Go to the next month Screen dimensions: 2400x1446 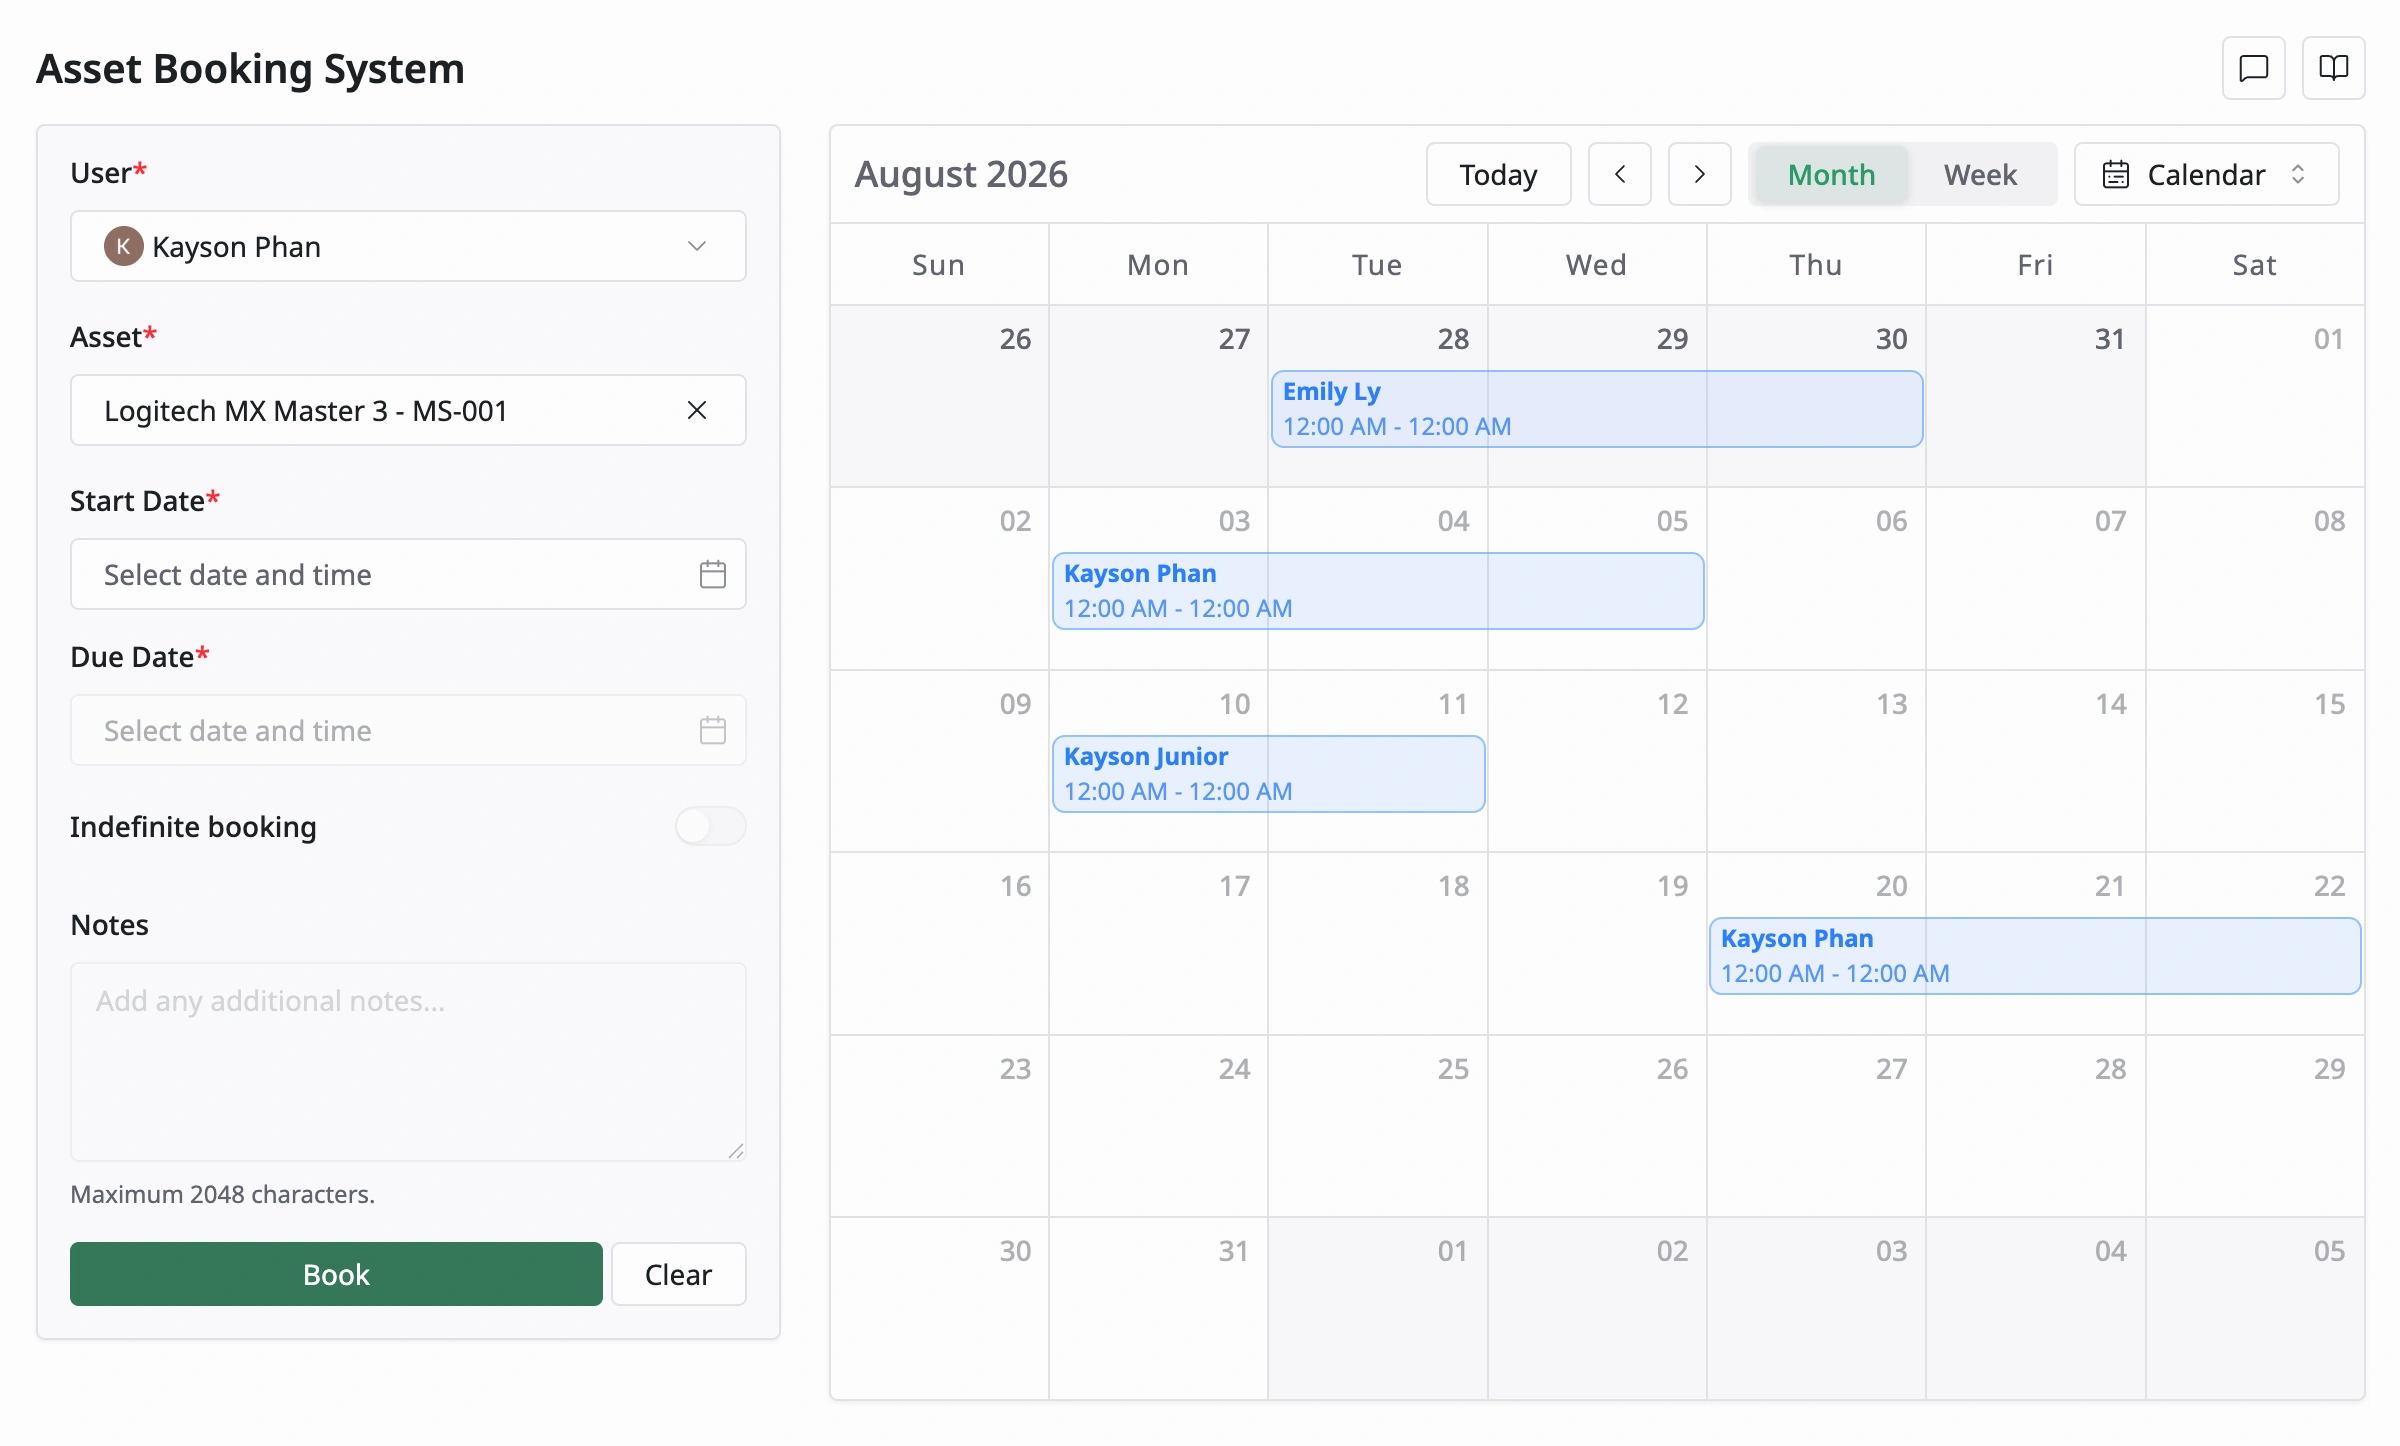click(x=1699, y=174)
